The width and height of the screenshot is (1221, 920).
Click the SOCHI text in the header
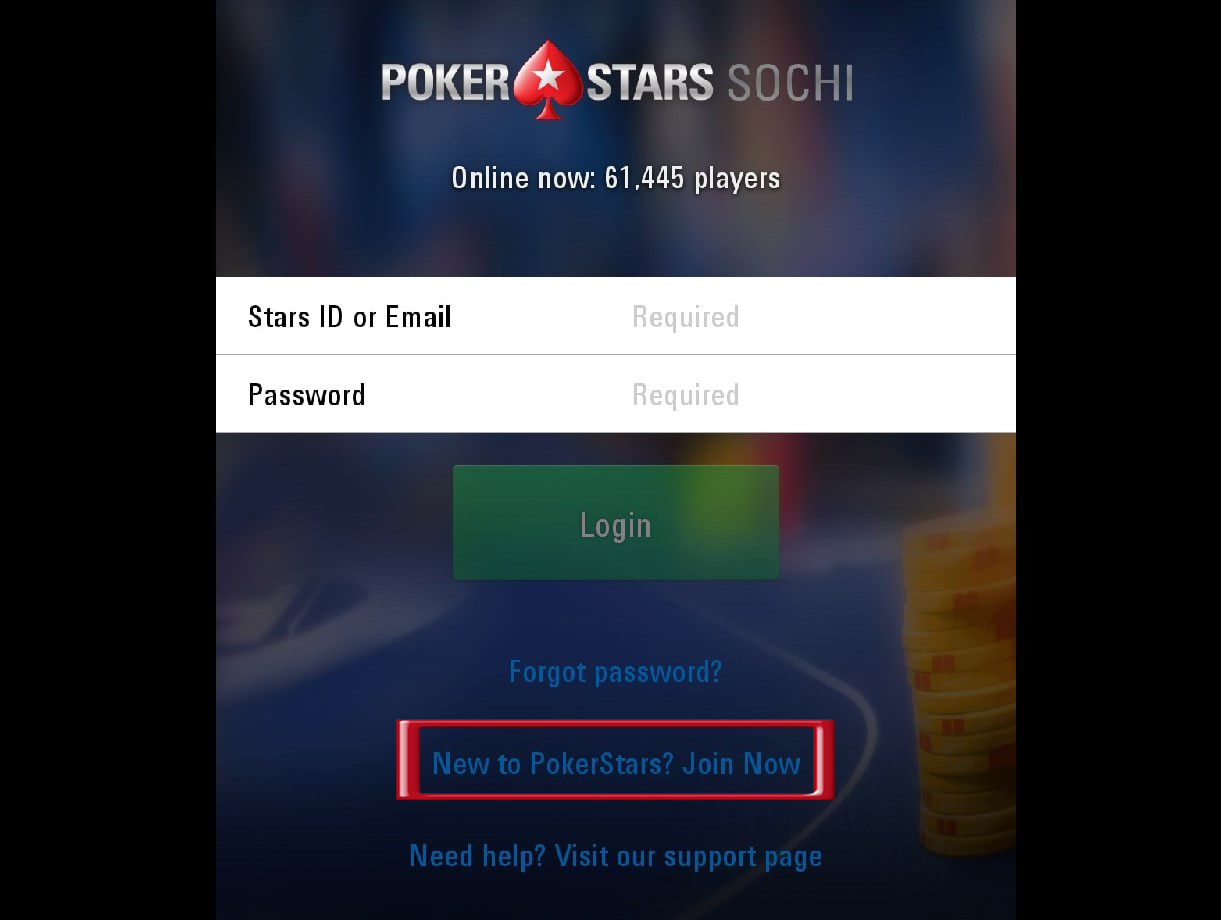pos(790,84)
